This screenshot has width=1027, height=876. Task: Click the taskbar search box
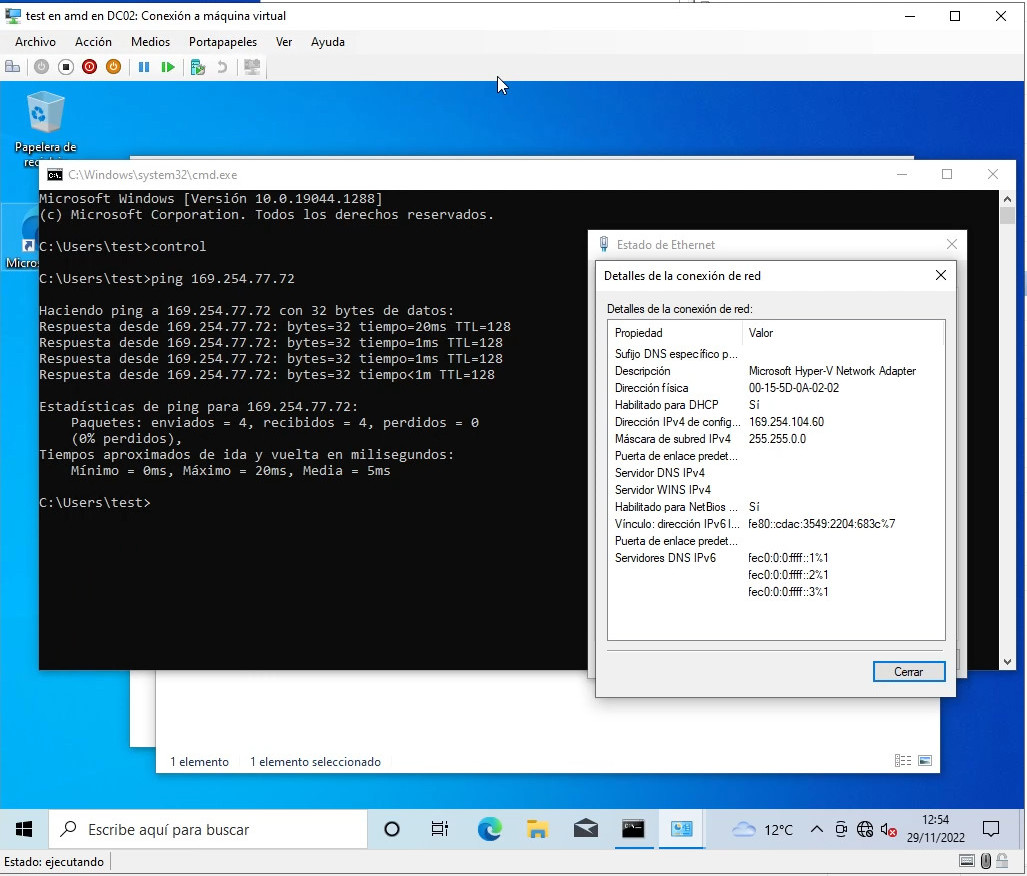click(208, 829)
